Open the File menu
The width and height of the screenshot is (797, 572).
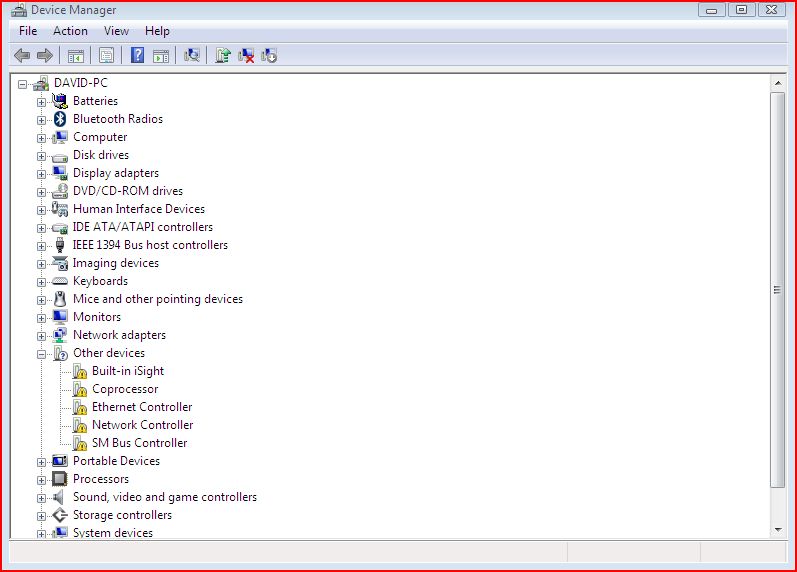[28, 31]
